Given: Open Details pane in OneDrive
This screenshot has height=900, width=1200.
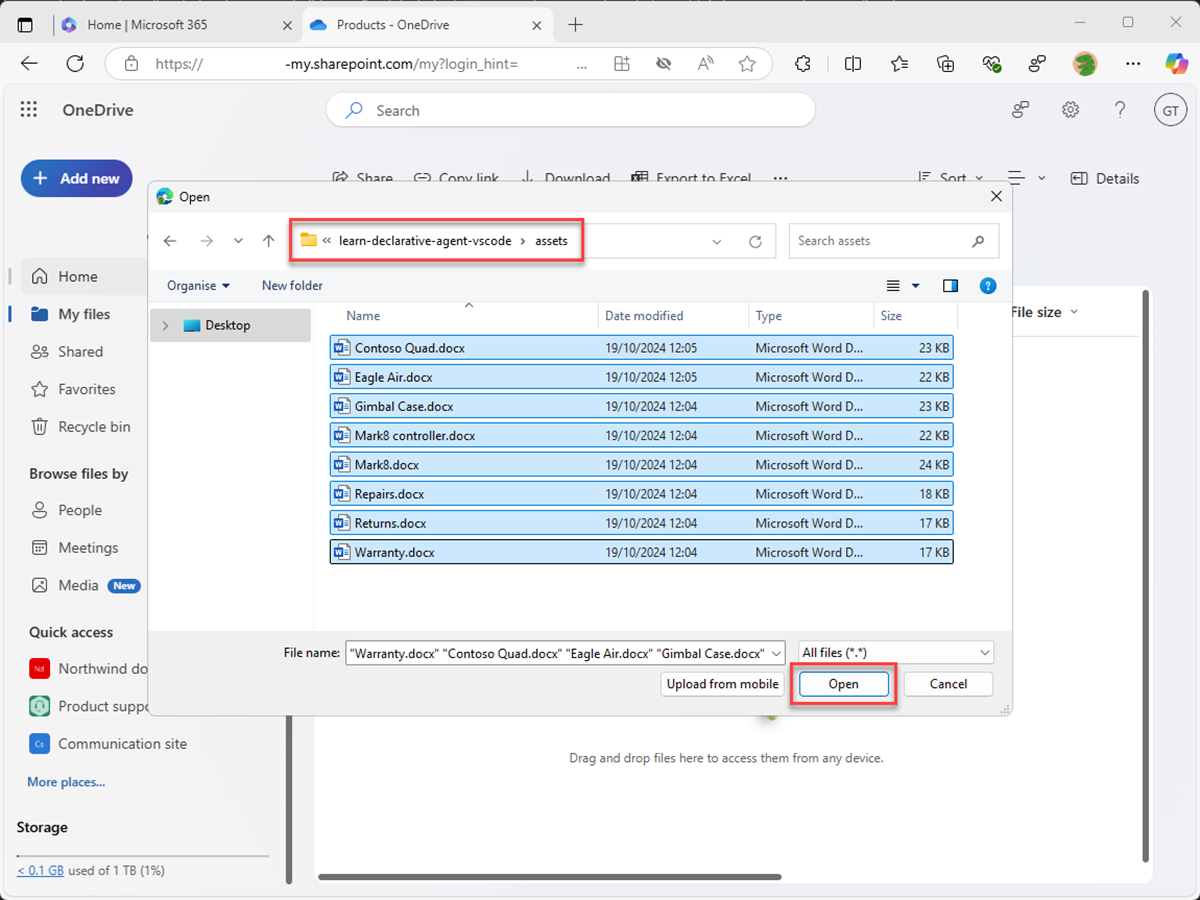Looking at the screenshot, I should point(1105,178).
